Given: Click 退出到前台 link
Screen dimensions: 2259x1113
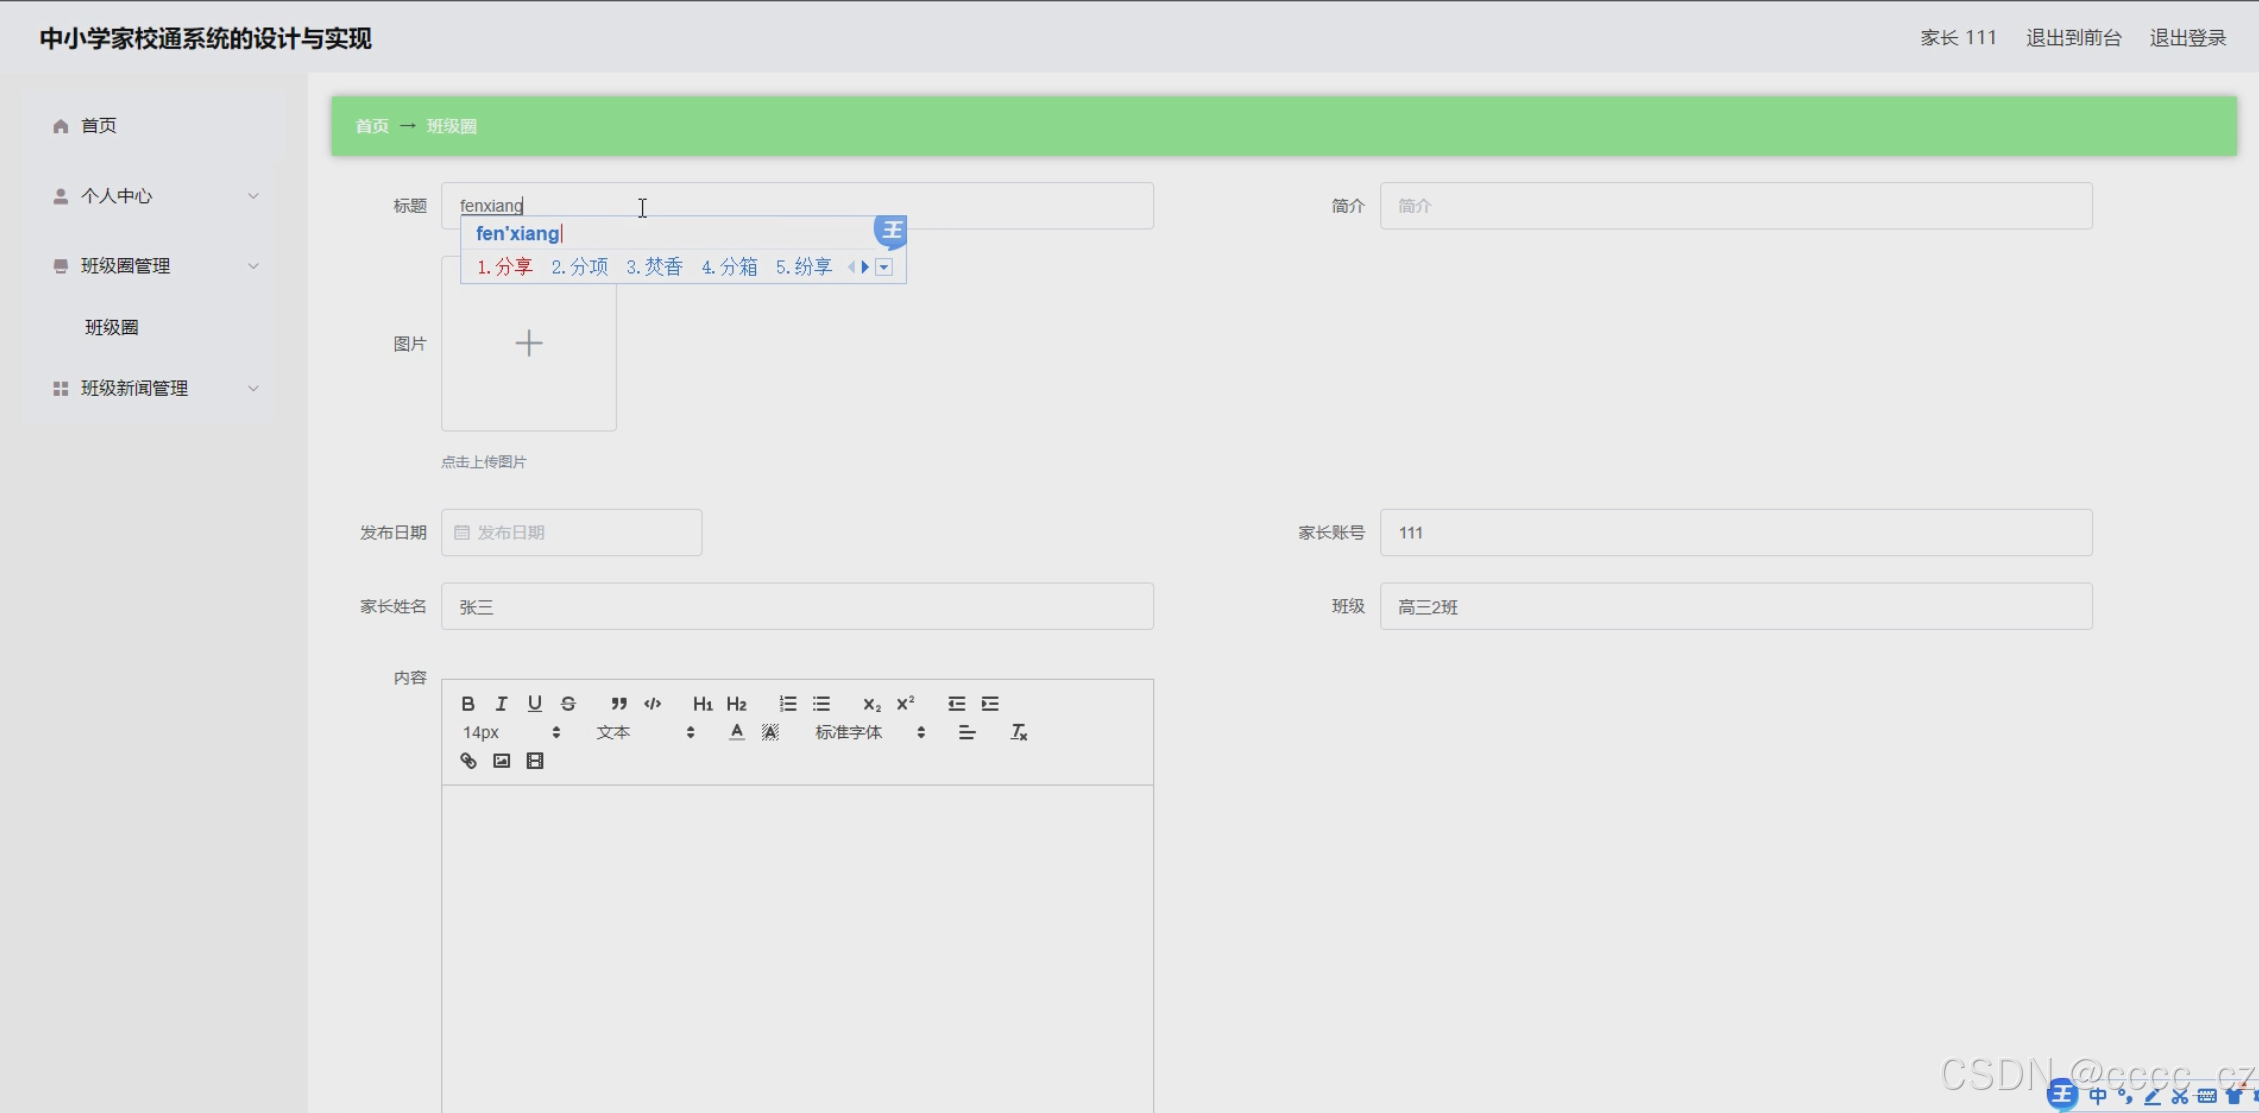Looking at the screenshot, I should coord(2073,38).
